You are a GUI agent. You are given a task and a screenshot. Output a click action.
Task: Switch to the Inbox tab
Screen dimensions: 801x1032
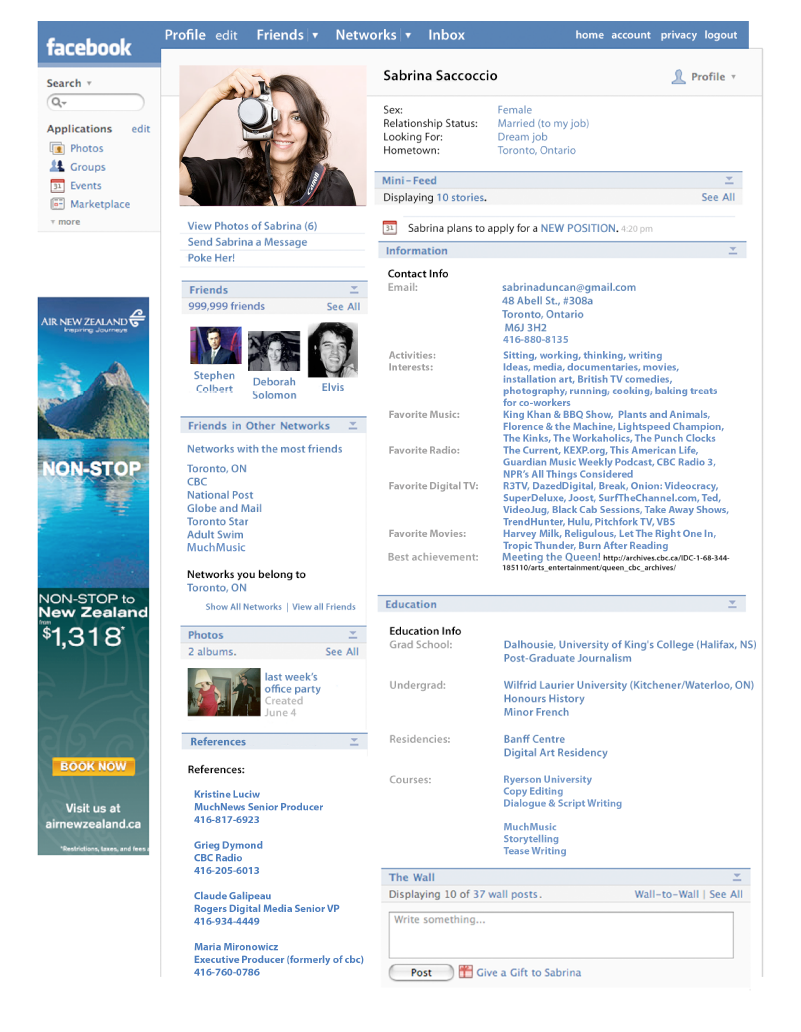(x=446, y=34)
